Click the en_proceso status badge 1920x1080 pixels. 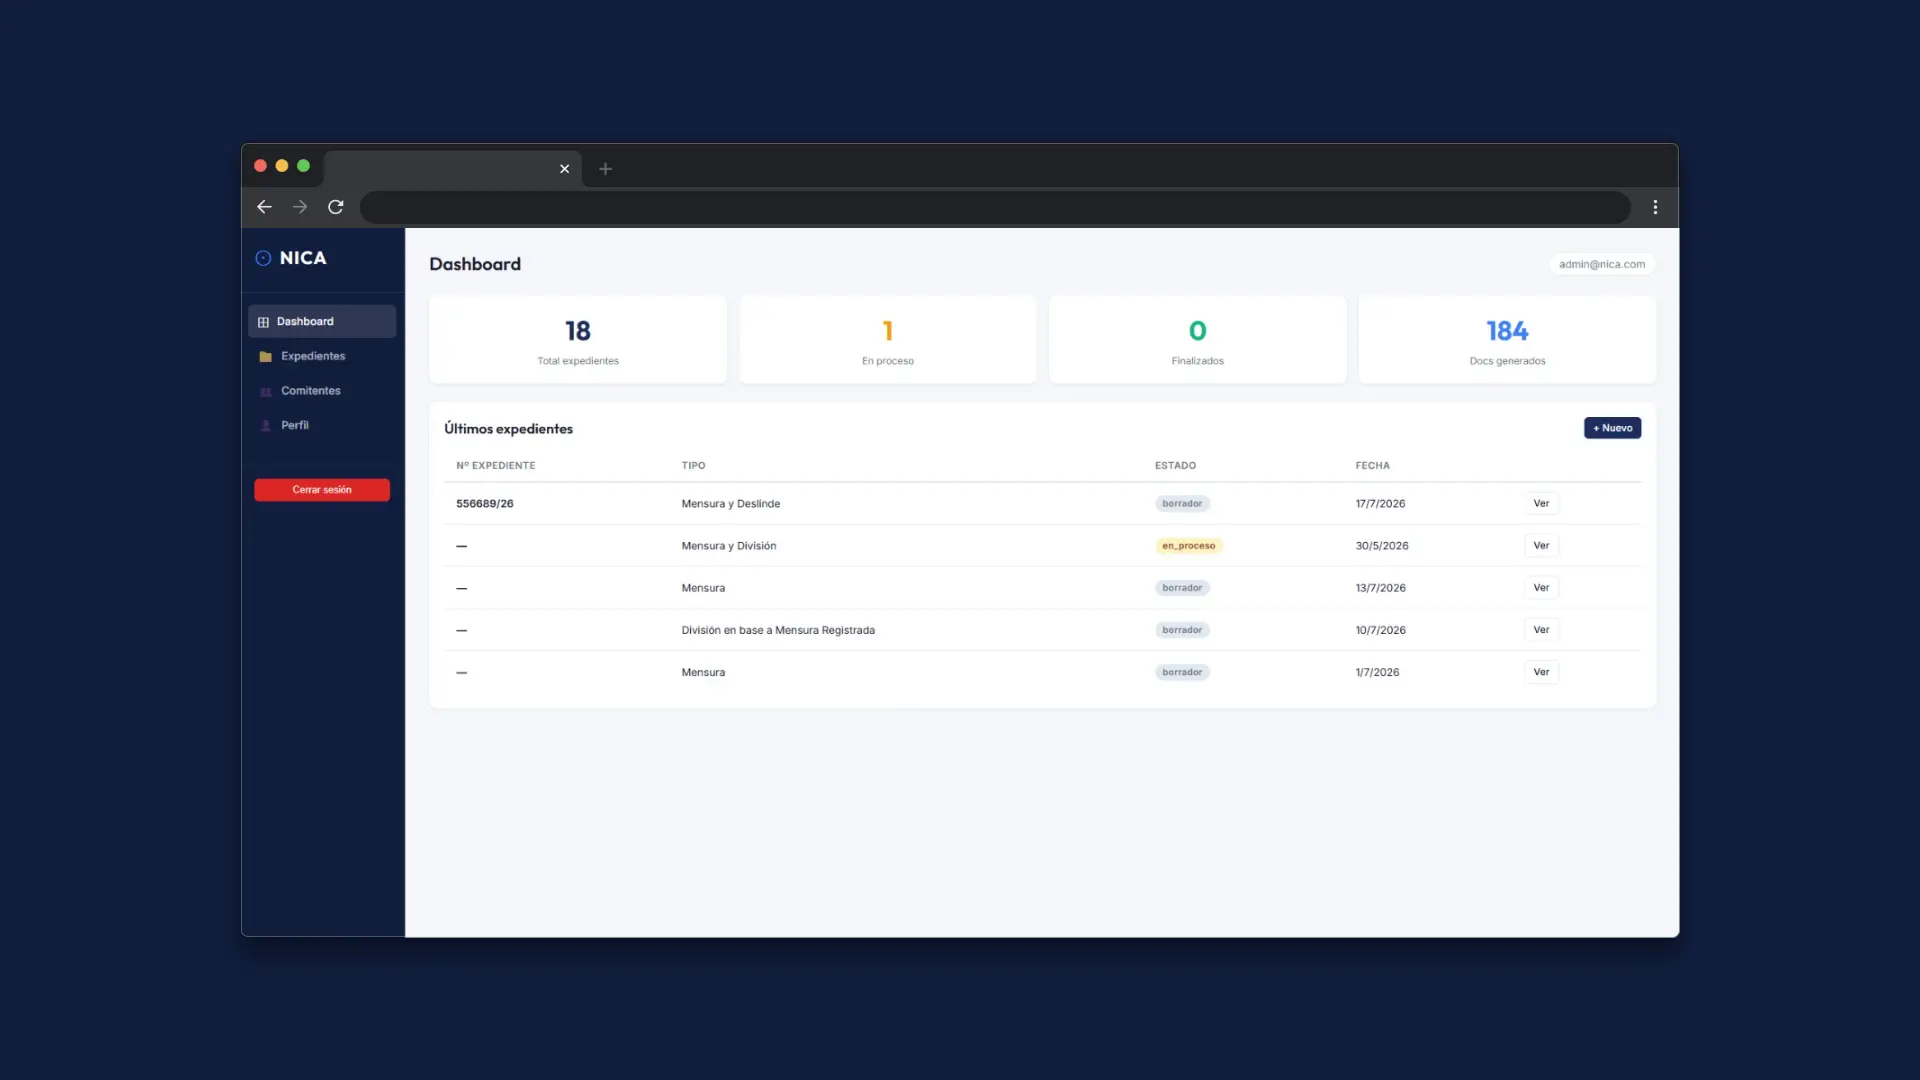[x=1189, y=546]
